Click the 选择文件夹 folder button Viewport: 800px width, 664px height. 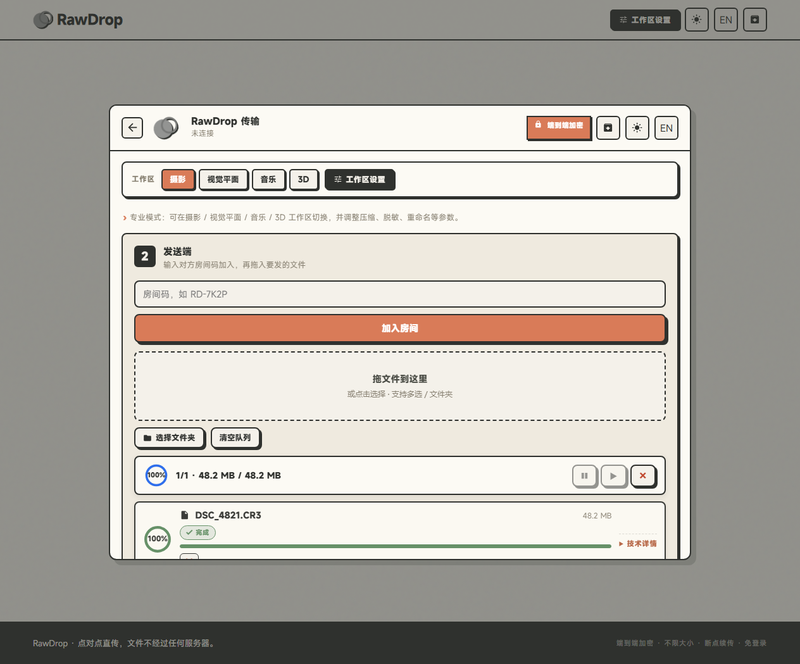point(169,437)
